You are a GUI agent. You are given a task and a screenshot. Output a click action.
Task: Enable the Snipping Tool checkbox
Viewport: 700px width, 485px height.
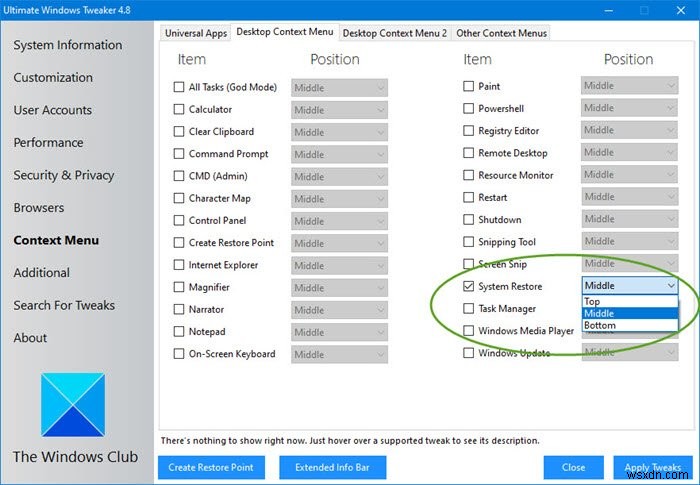point(468,242)
